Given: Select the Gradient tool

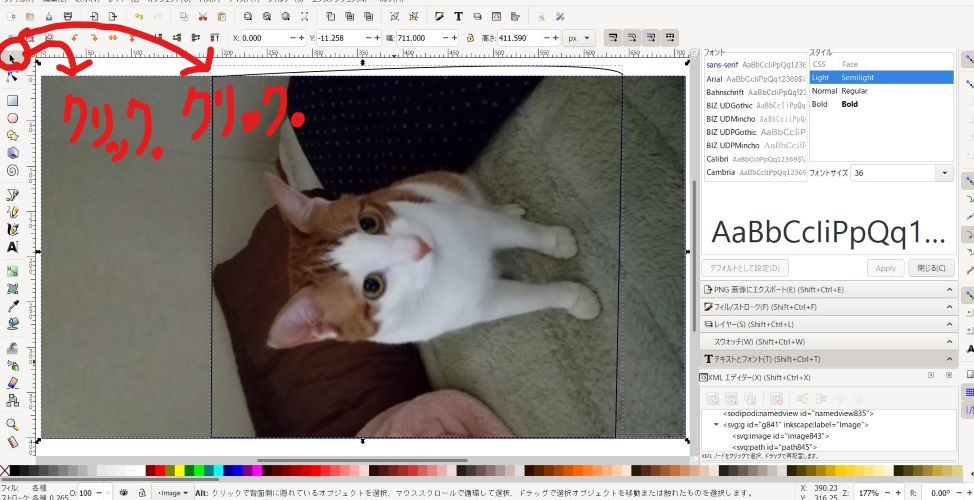Looking at the screenshot, I should point(12,271).
